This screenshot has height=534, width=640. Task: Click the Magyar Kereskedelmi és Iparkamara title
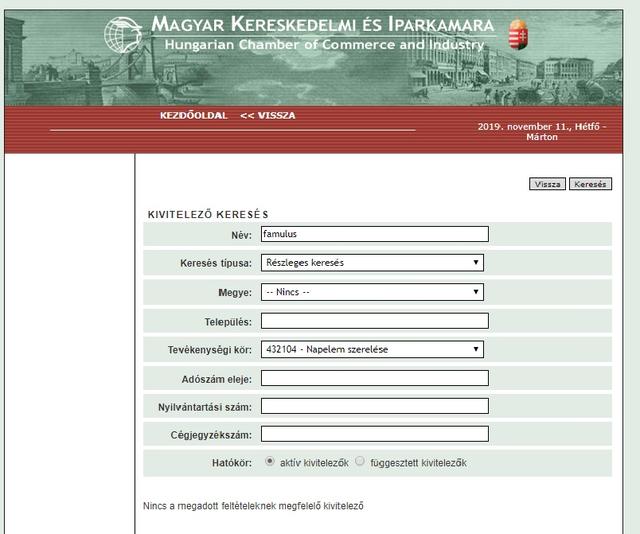(x=322, y=24)
